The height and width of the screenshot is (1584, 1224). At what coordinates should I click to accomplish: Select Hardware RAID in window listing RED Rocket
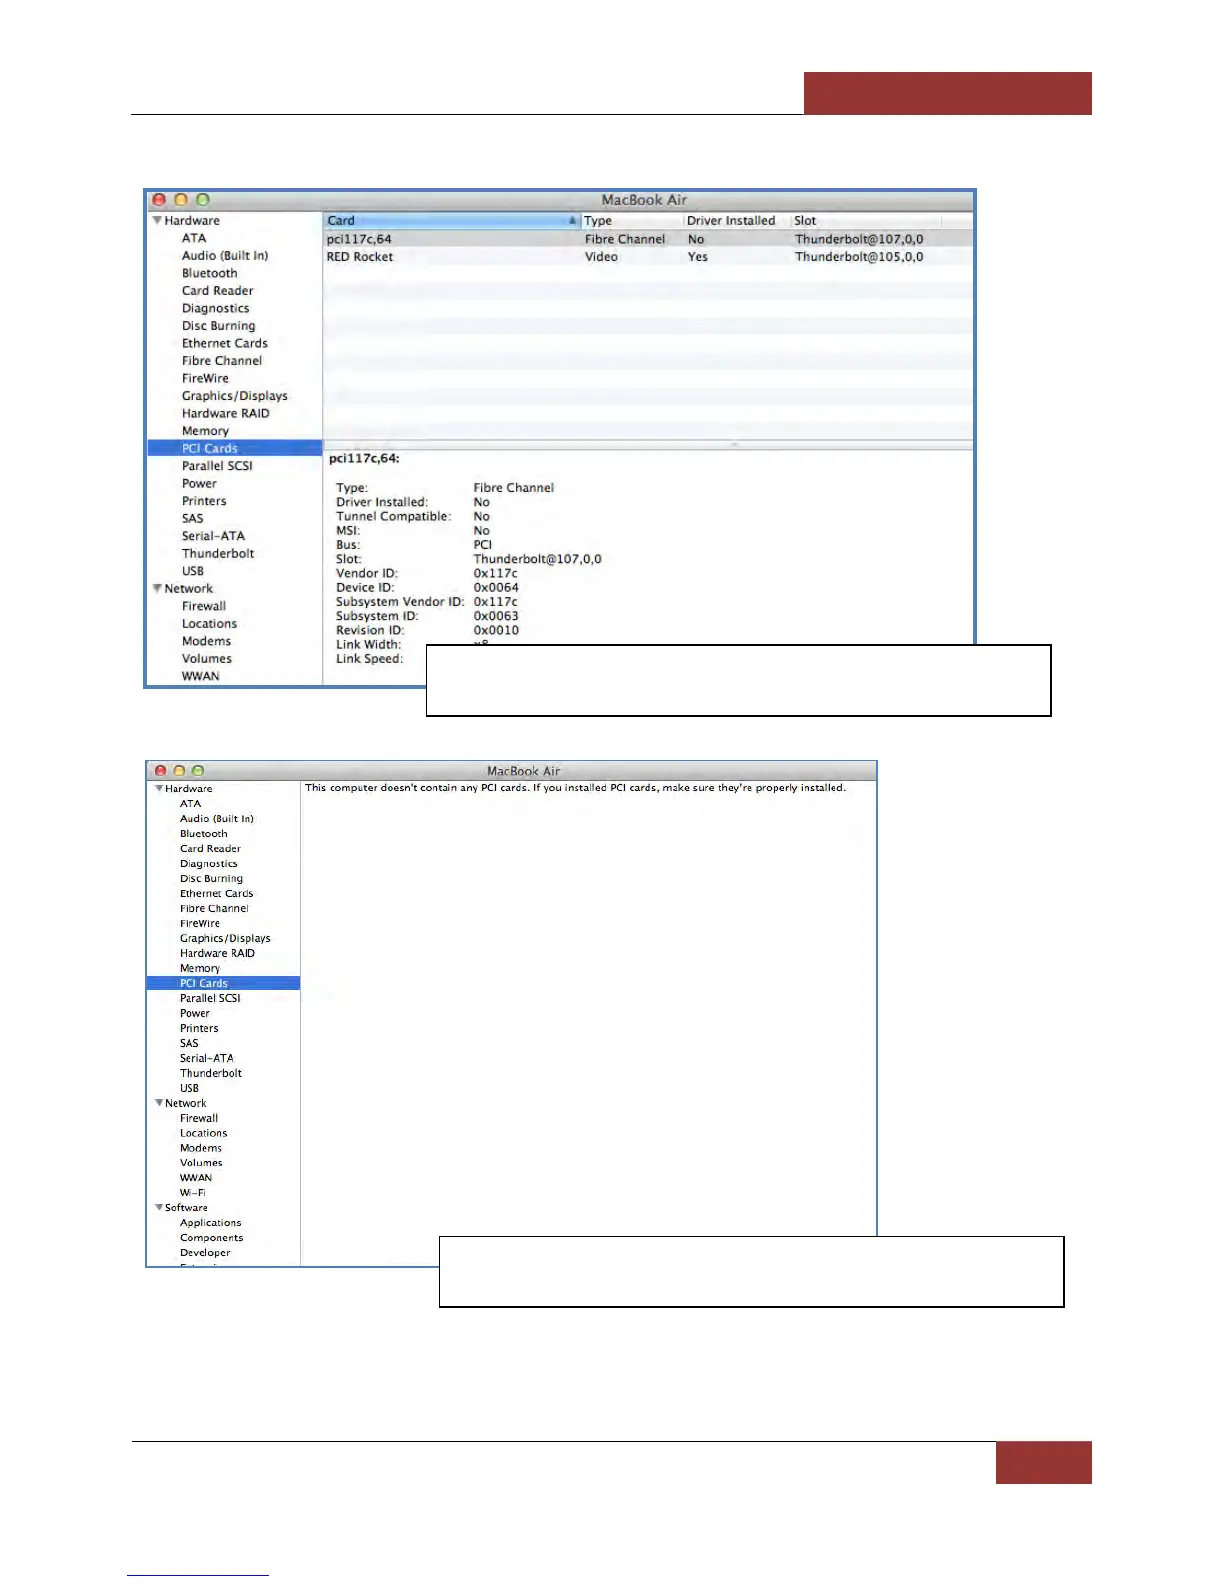pyautogui.click(x=226, y=413)
